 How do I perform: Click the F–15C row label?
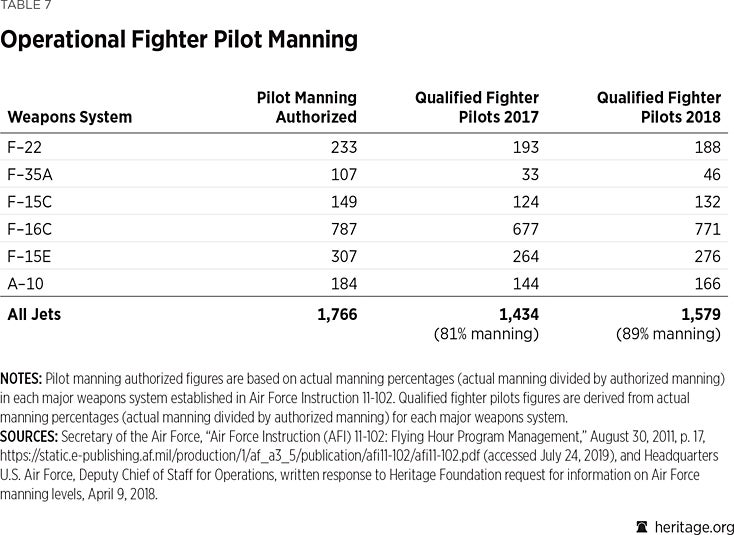click(x=30, y=202)
